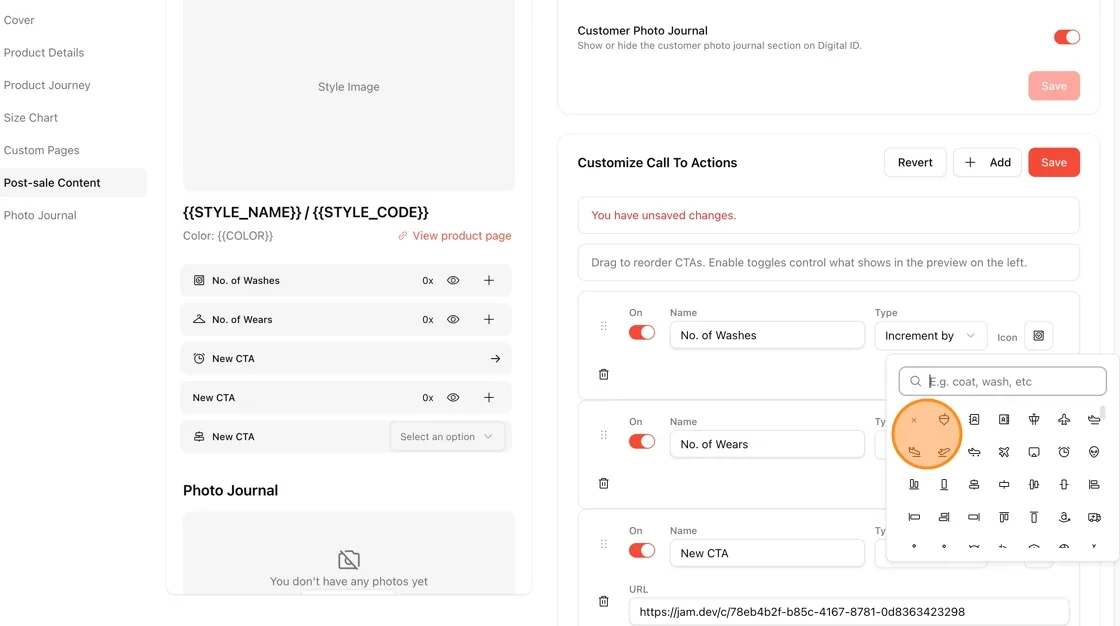Open the icon selector button next to Icon label

1039,336
